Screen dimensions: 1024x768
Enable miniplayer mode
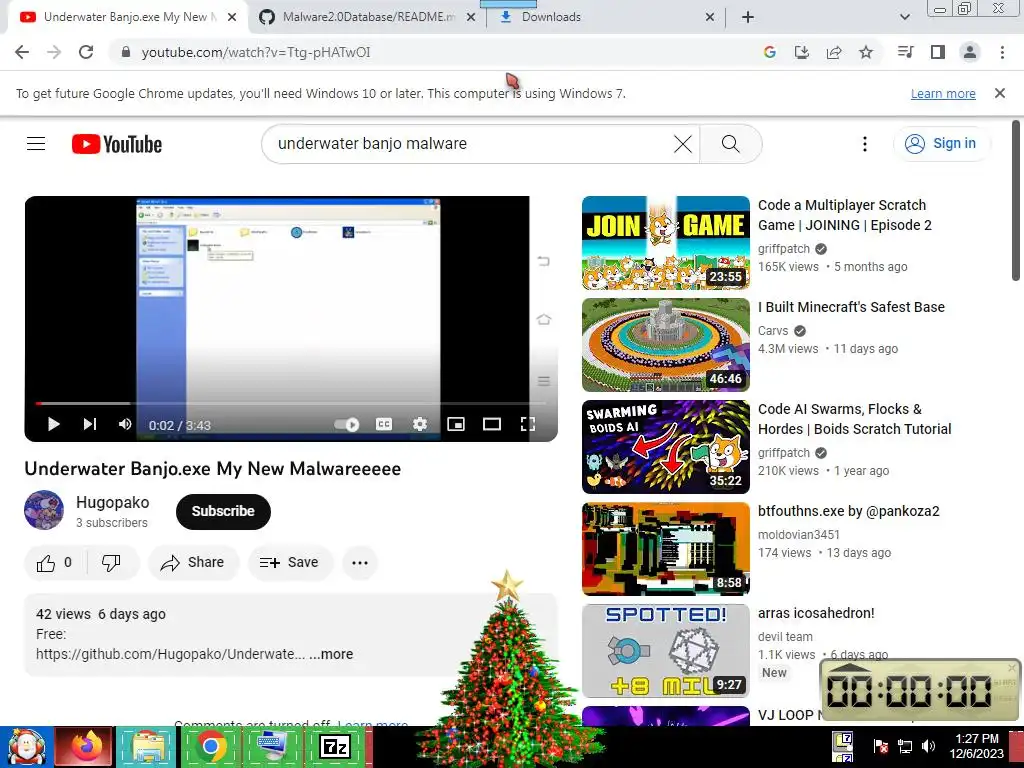click(456, 424)
